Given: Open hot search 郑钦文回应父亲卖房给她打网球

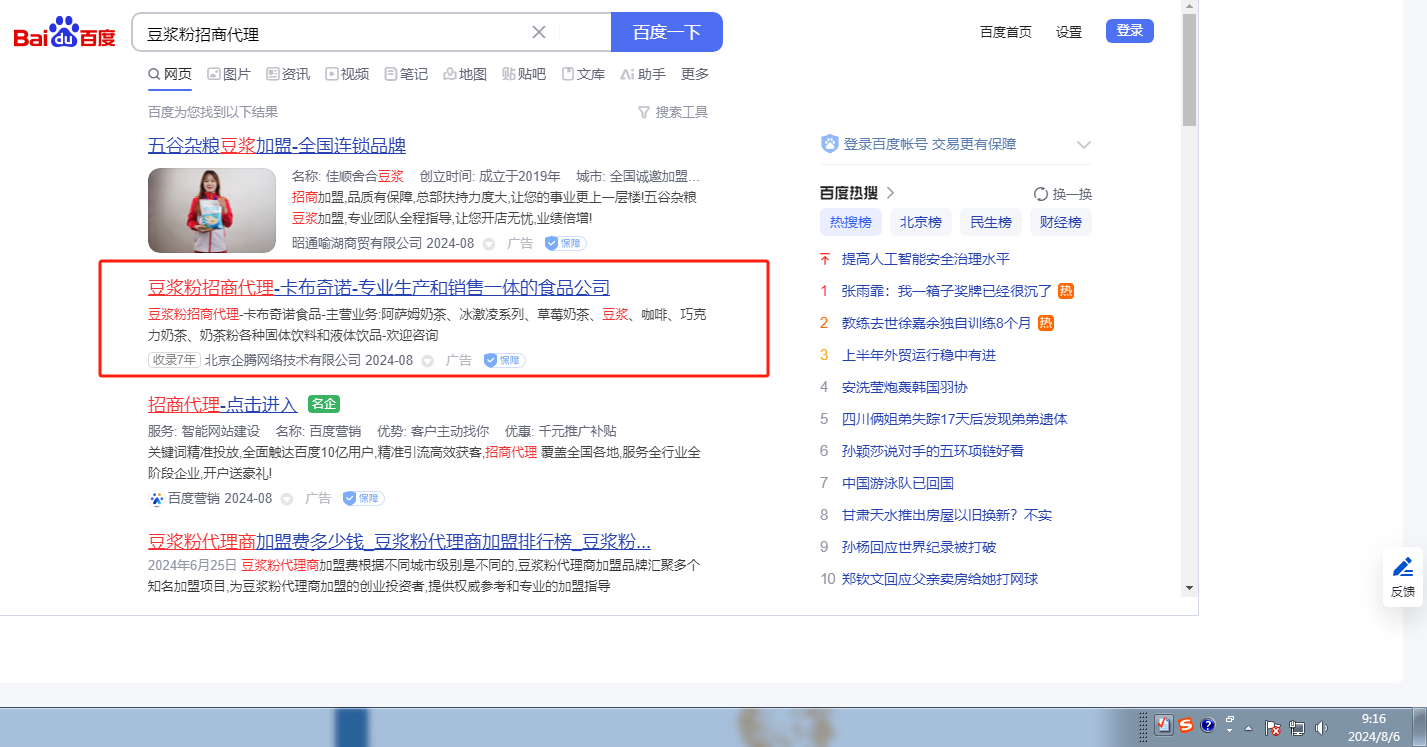Looking at the screenshot, I should [x=940, y=579].
